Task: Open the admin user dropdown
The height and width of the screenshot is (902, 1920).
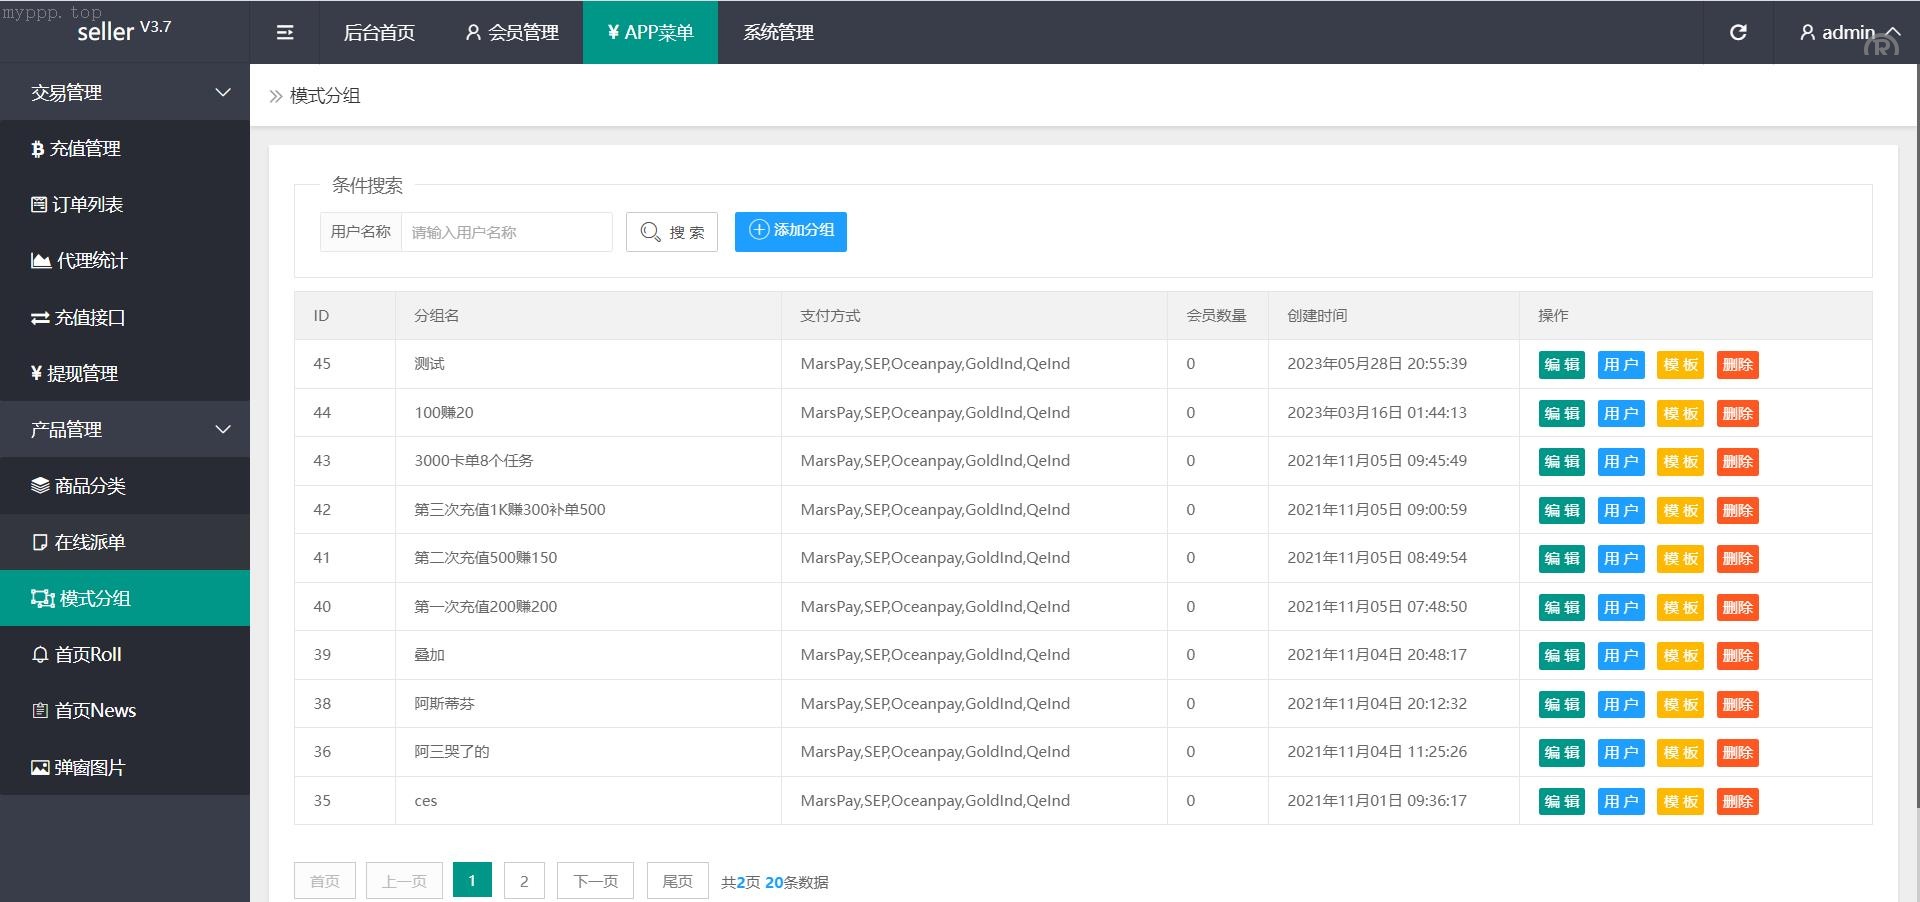Action: [1848, 33]
